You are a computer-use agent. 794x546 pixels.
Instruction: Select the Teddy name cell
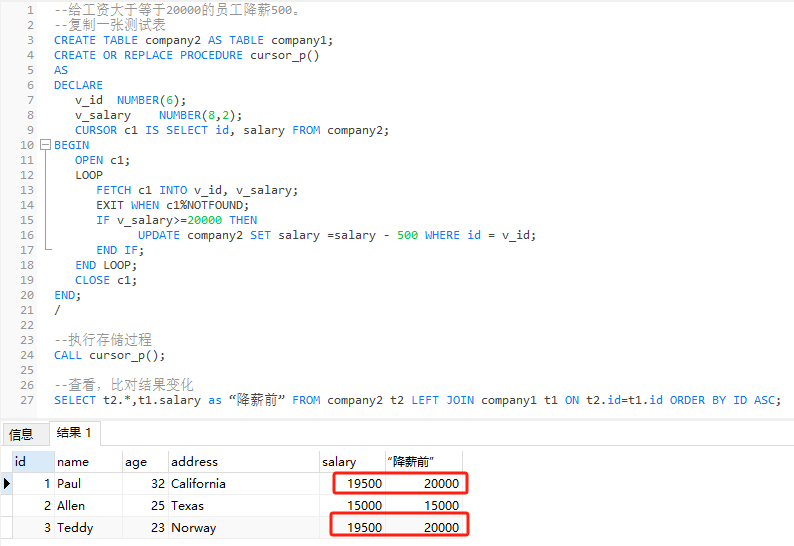(x=88, y=527)
